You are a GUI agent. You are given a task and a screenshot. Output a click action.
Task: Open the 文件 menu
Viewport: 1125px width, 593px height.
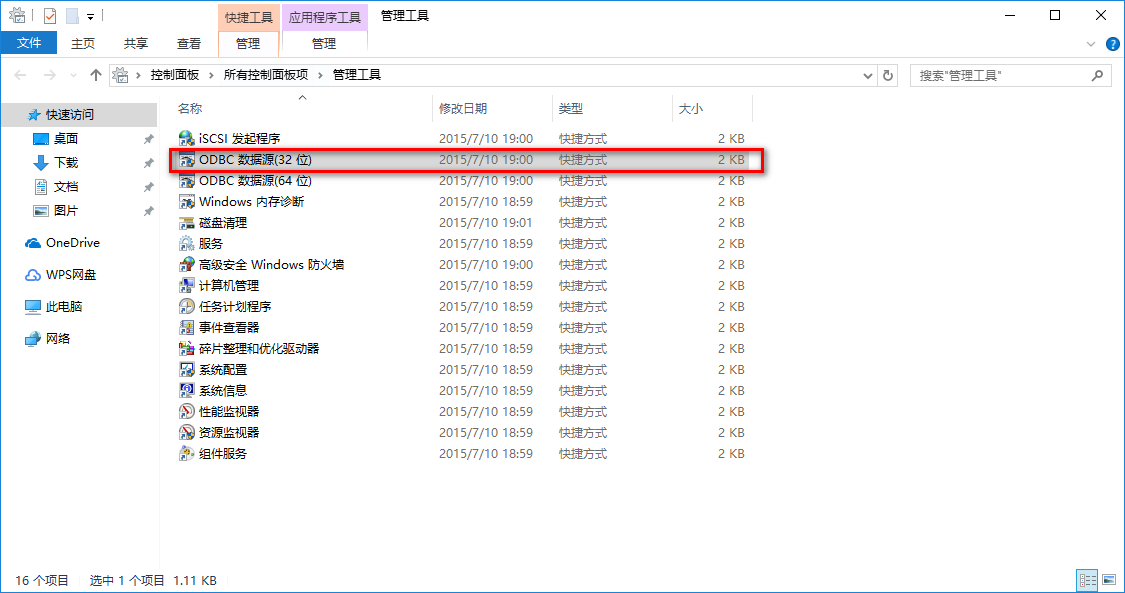pos(29,43)
